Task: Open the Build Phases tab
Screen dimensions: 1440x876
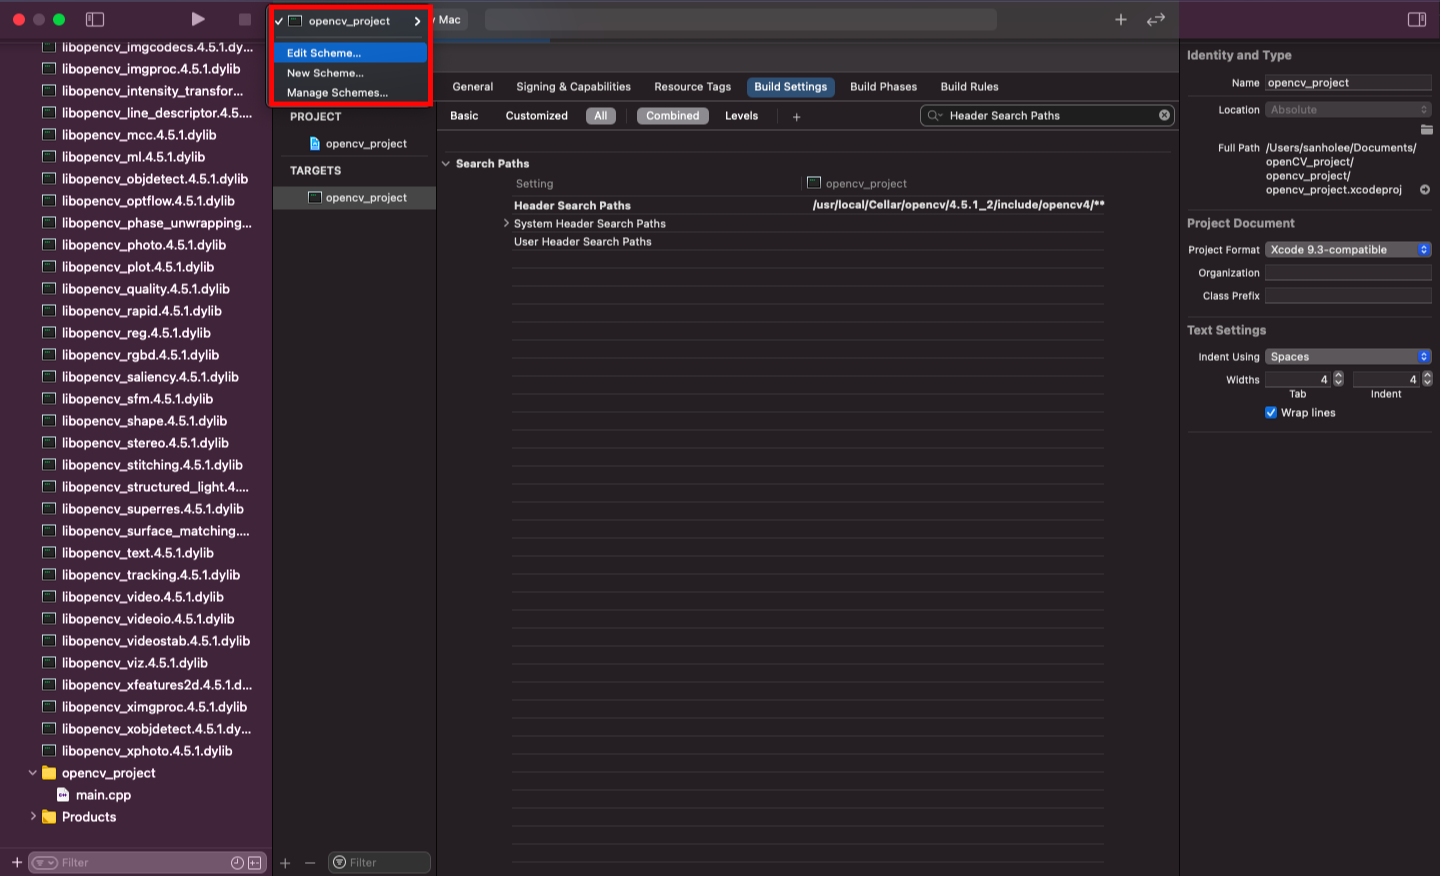Action: click(883, 87)
